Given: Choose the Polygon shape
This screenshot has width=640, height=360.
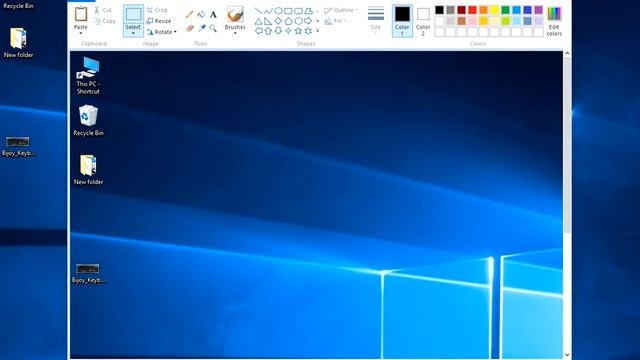Looking at the screenshot, I should (309, 11).
